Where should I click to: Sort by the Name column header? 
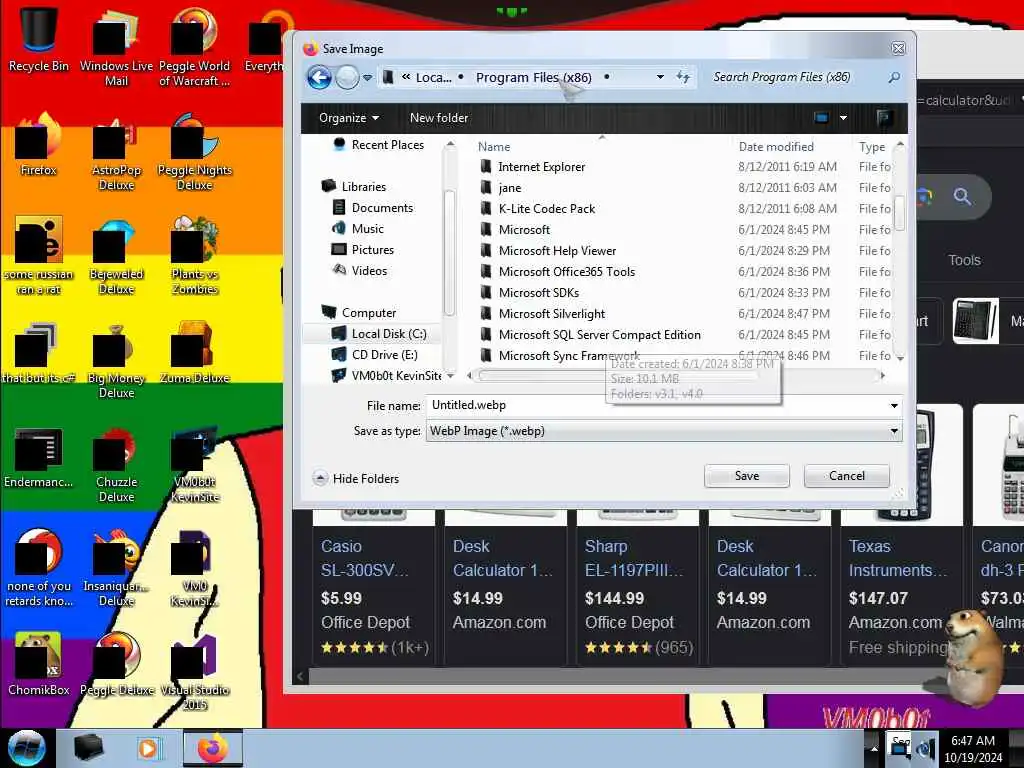[494, 147]
